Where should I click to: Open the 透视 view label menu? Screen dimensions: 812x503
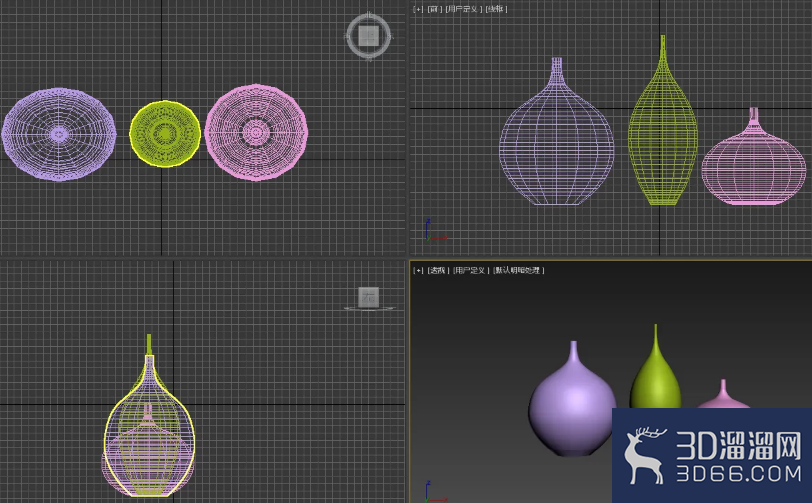click(x=438, y=270)
